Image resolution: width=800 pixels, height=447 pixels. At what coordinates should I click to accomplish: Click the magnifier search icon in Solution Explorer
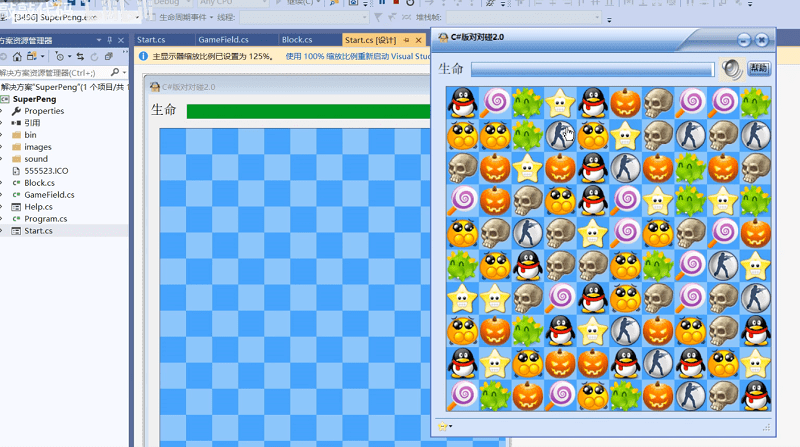tap(115, 72)
